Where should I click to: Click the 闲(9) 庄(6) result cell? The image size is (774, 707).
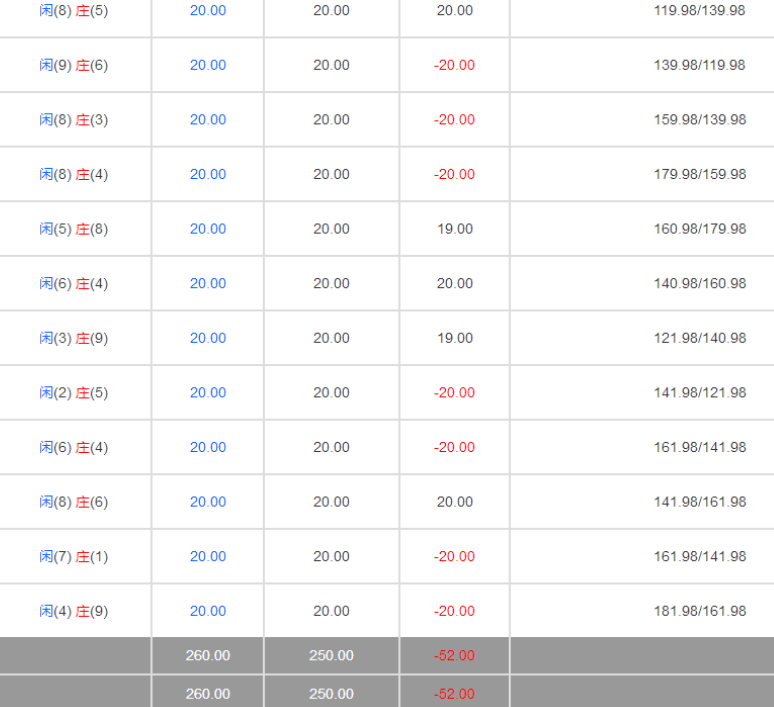tap(74, 65)
